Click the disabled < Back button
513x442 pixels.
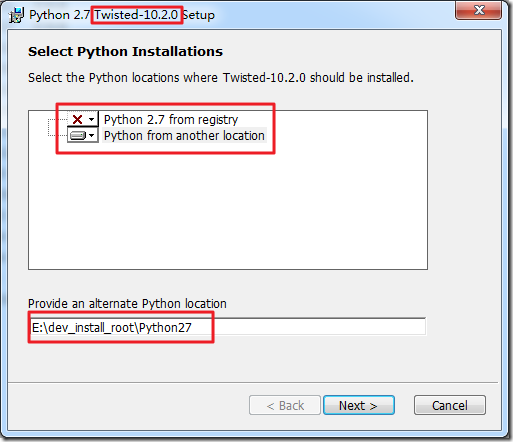point(285,405)
